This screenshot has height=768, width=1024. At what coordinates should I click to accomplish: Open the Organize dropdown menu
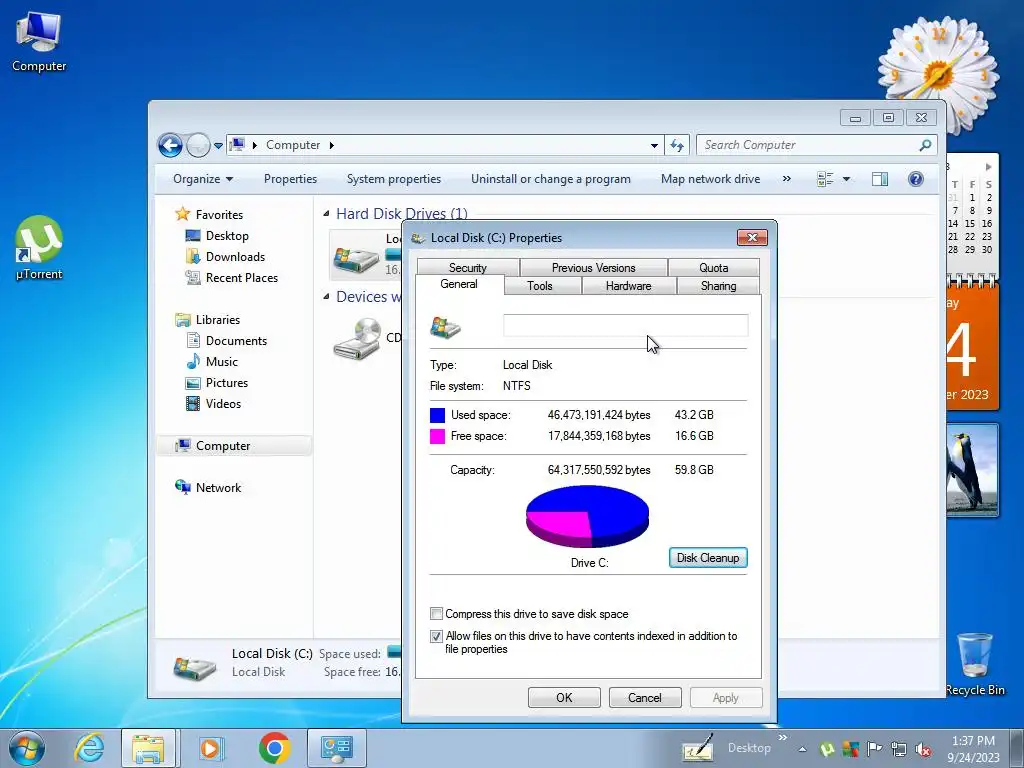tap(203, 179)
